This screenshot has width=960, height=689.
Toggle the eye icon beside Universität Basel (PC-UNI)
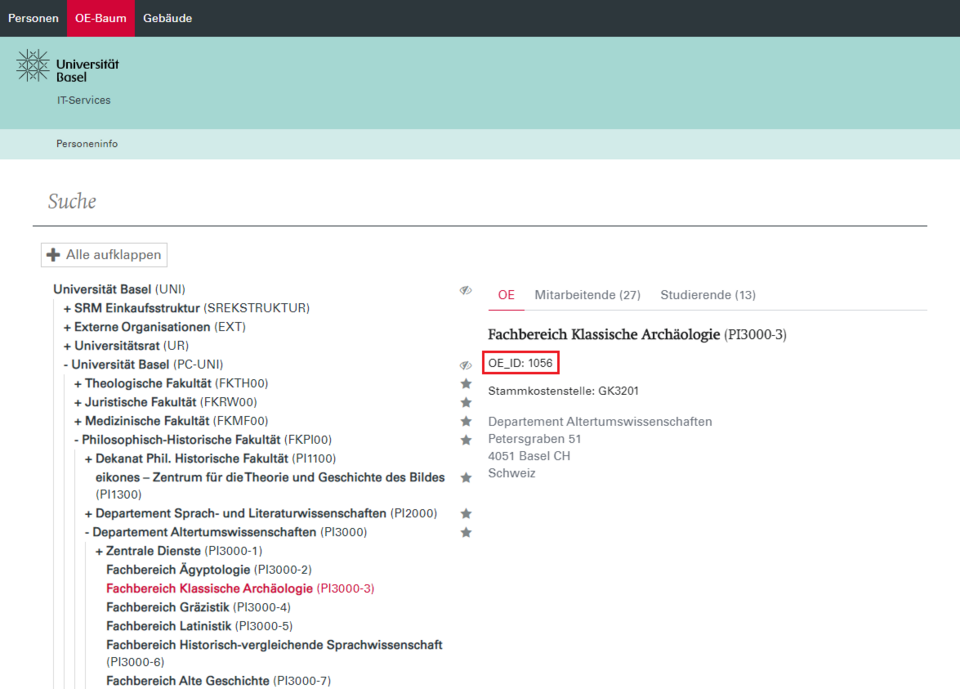click(x=466, y=365)
